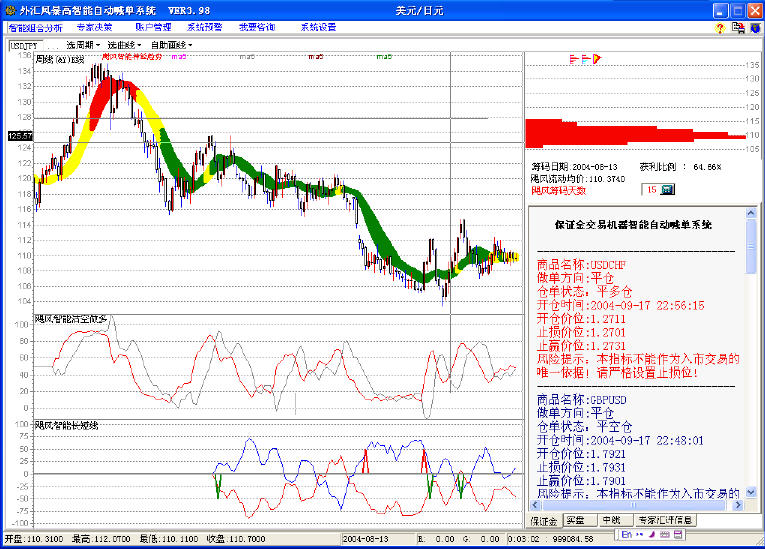This screenshot has width=765, height=549.
Task: Click the purple crescent moon icon
Action: [x=652, y=535]
